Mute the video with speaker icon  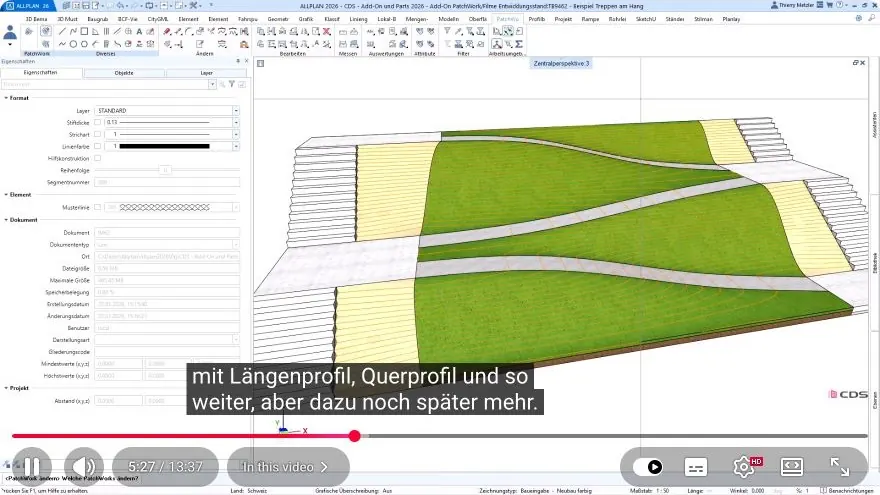(84, 467)
